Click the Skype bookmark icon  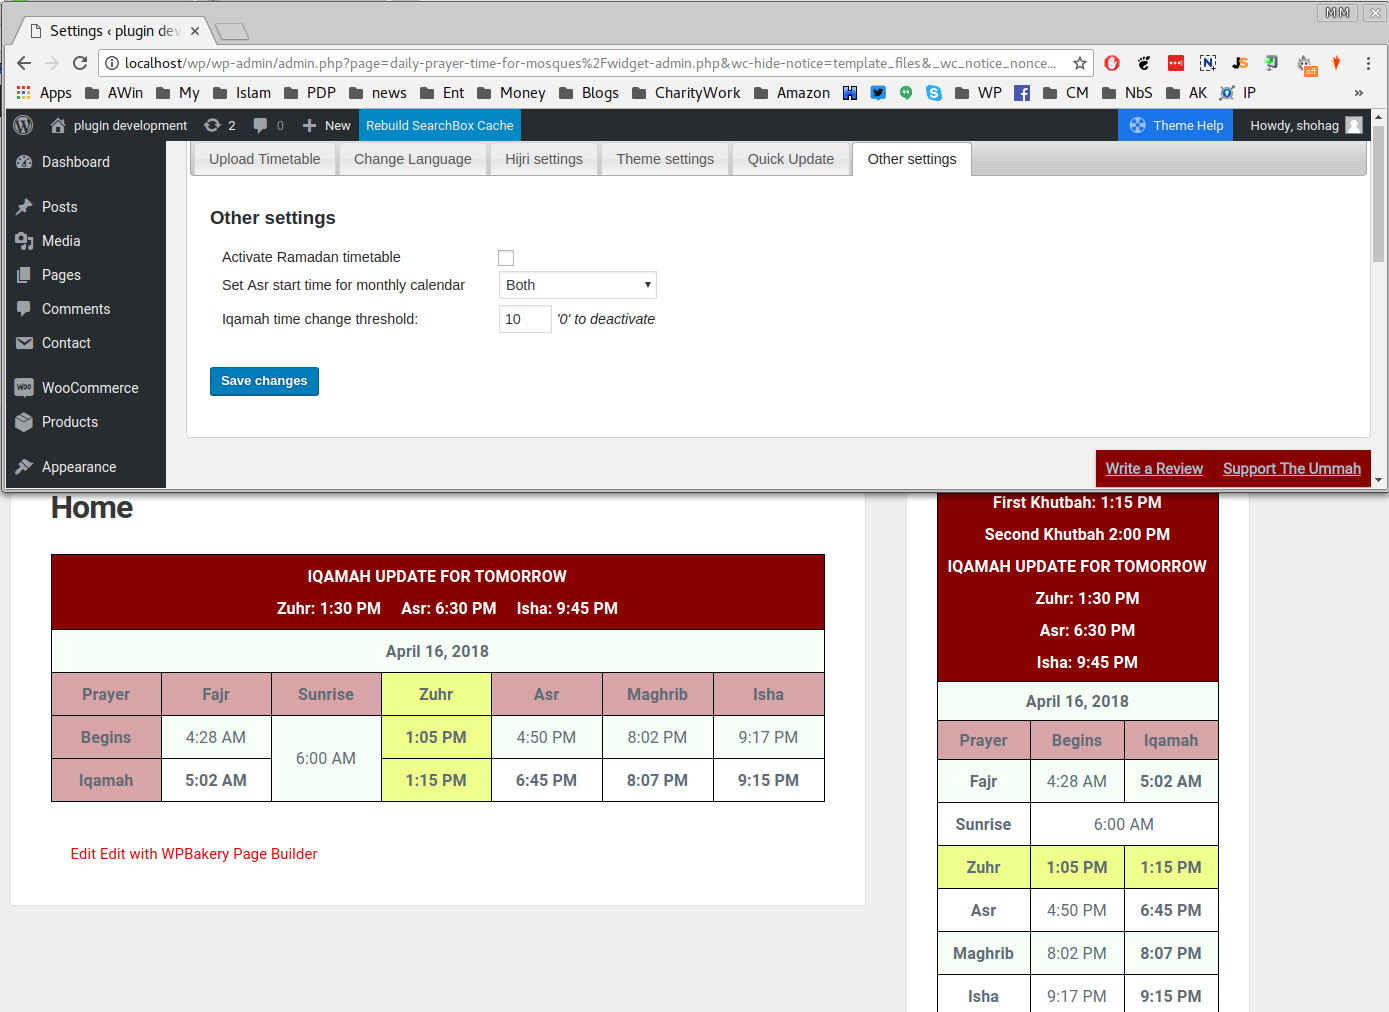[x=934, y=93]
